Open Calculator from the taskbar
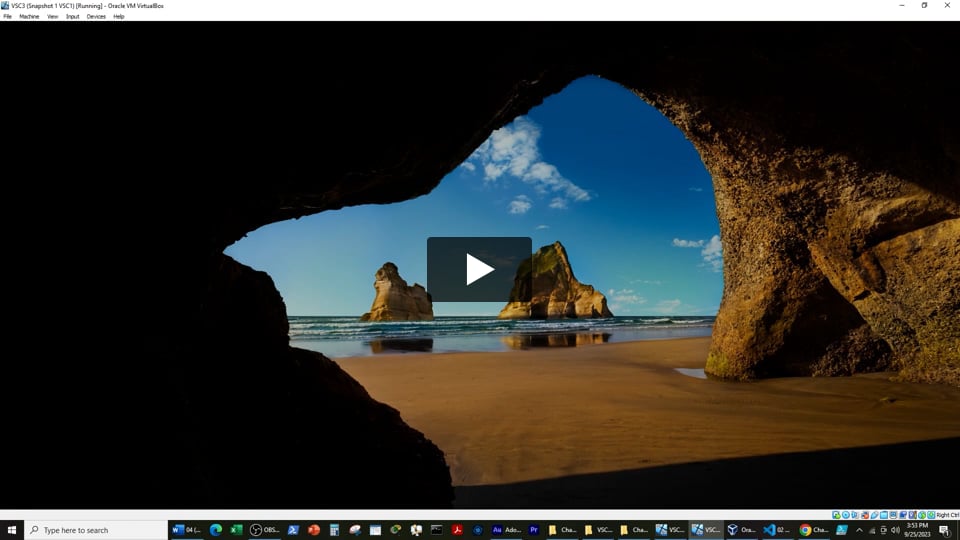This screenshot has height=540, width=960. pyautogui.click(x=334, y=530)
